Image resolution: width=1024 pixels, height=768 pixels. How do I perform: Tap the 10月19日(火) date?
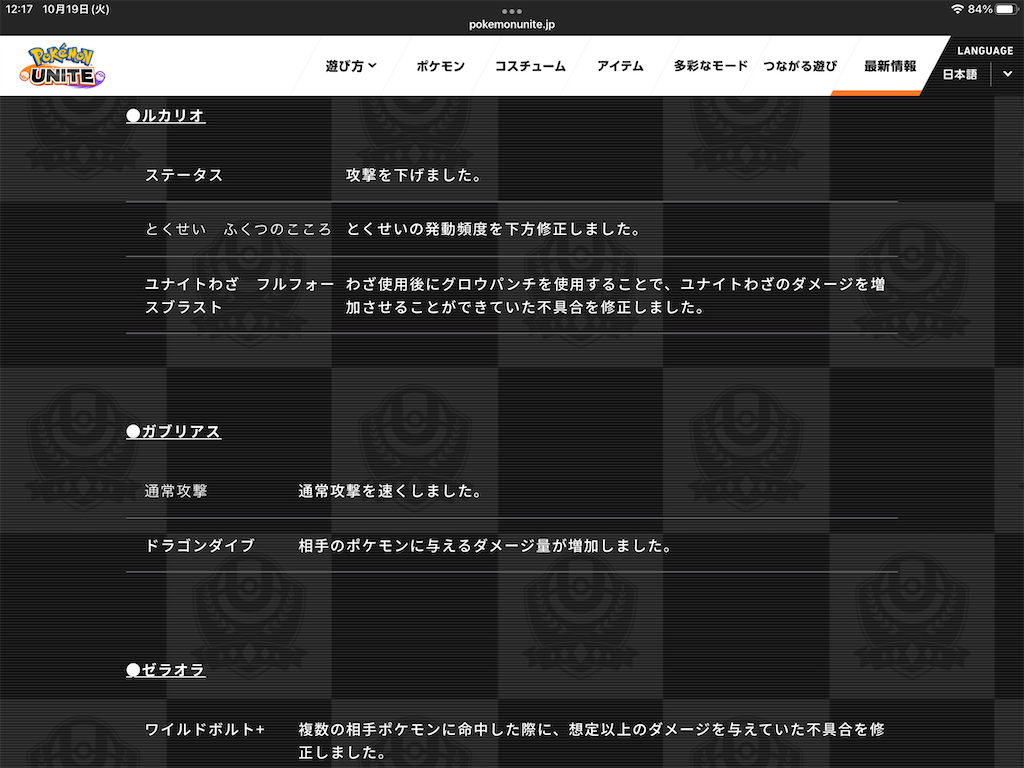76,9
